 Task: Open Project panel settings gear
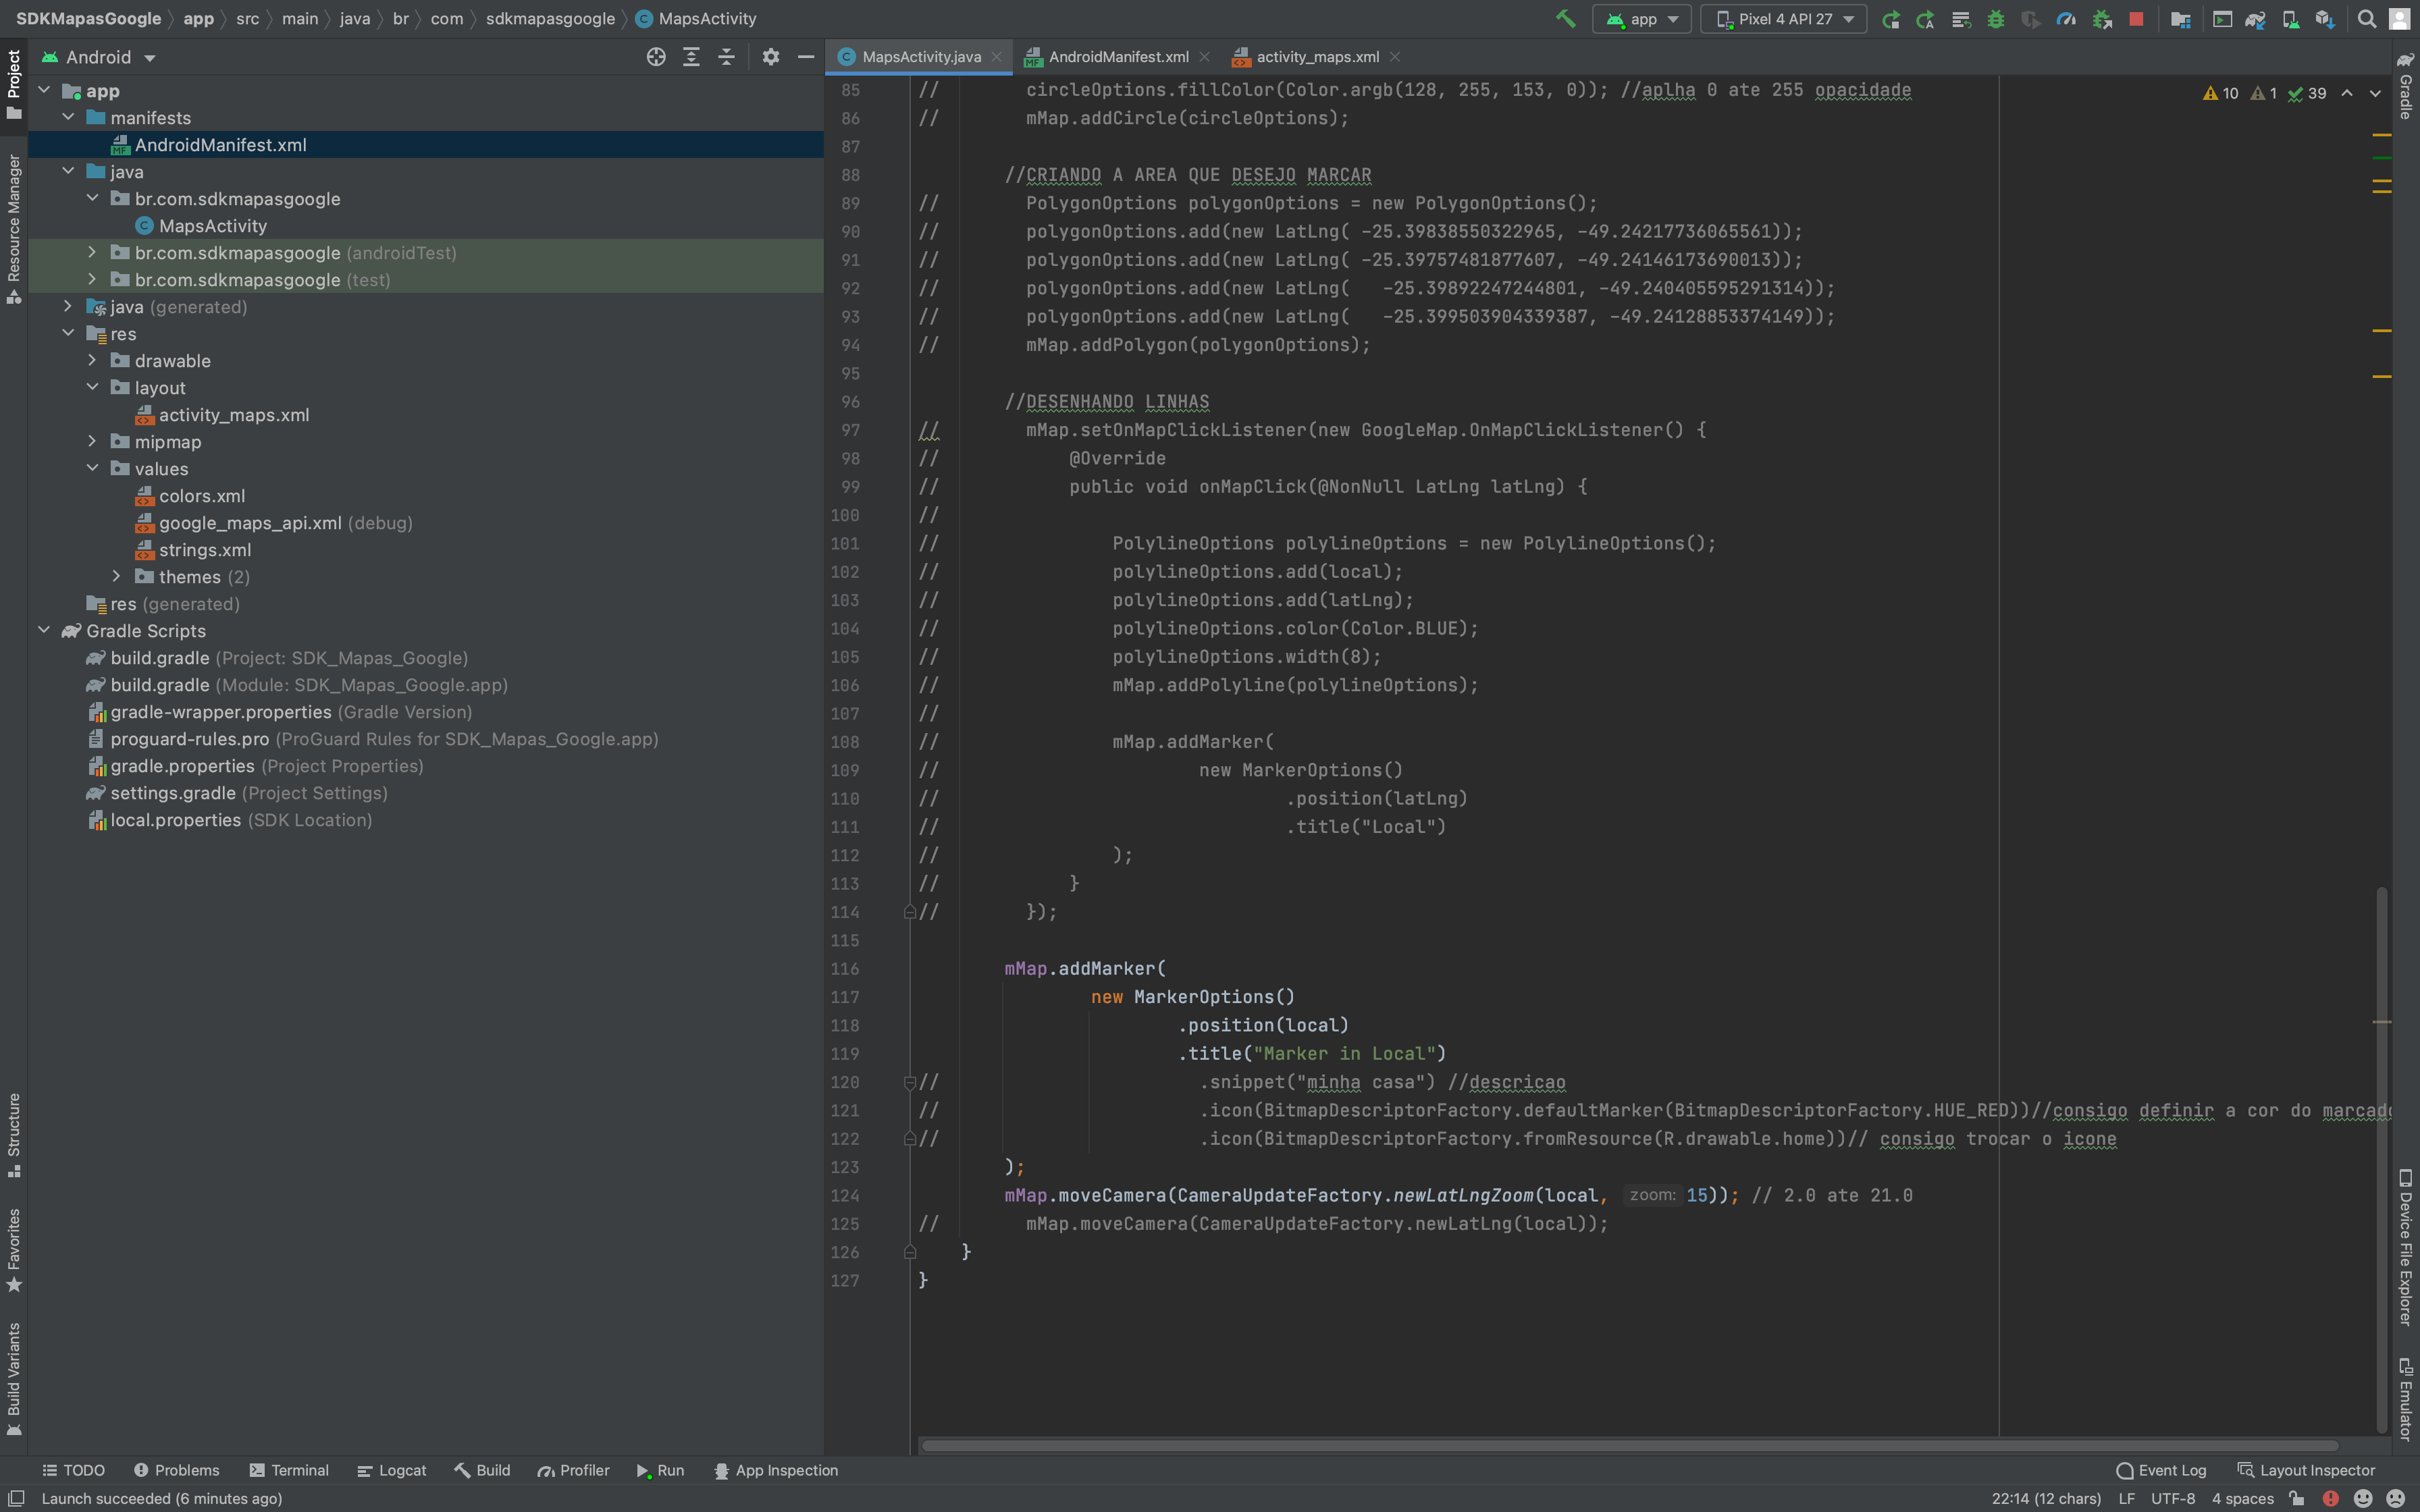pos(770,57)
